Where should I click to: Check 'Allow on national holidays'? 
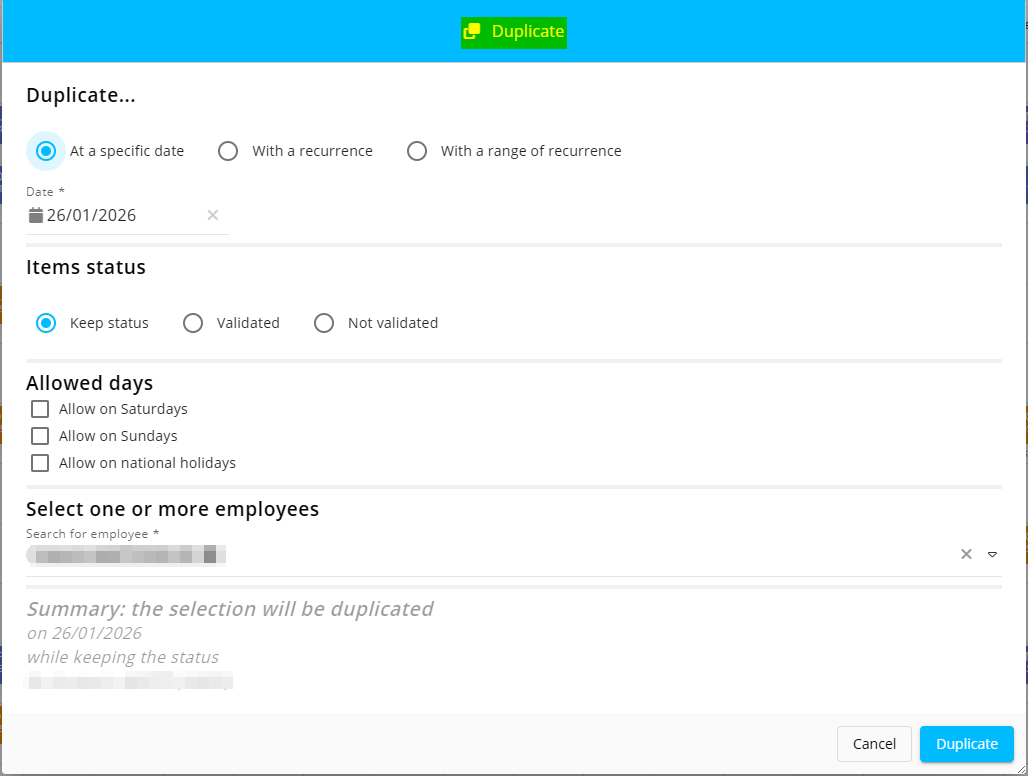[x=40, y=463]
